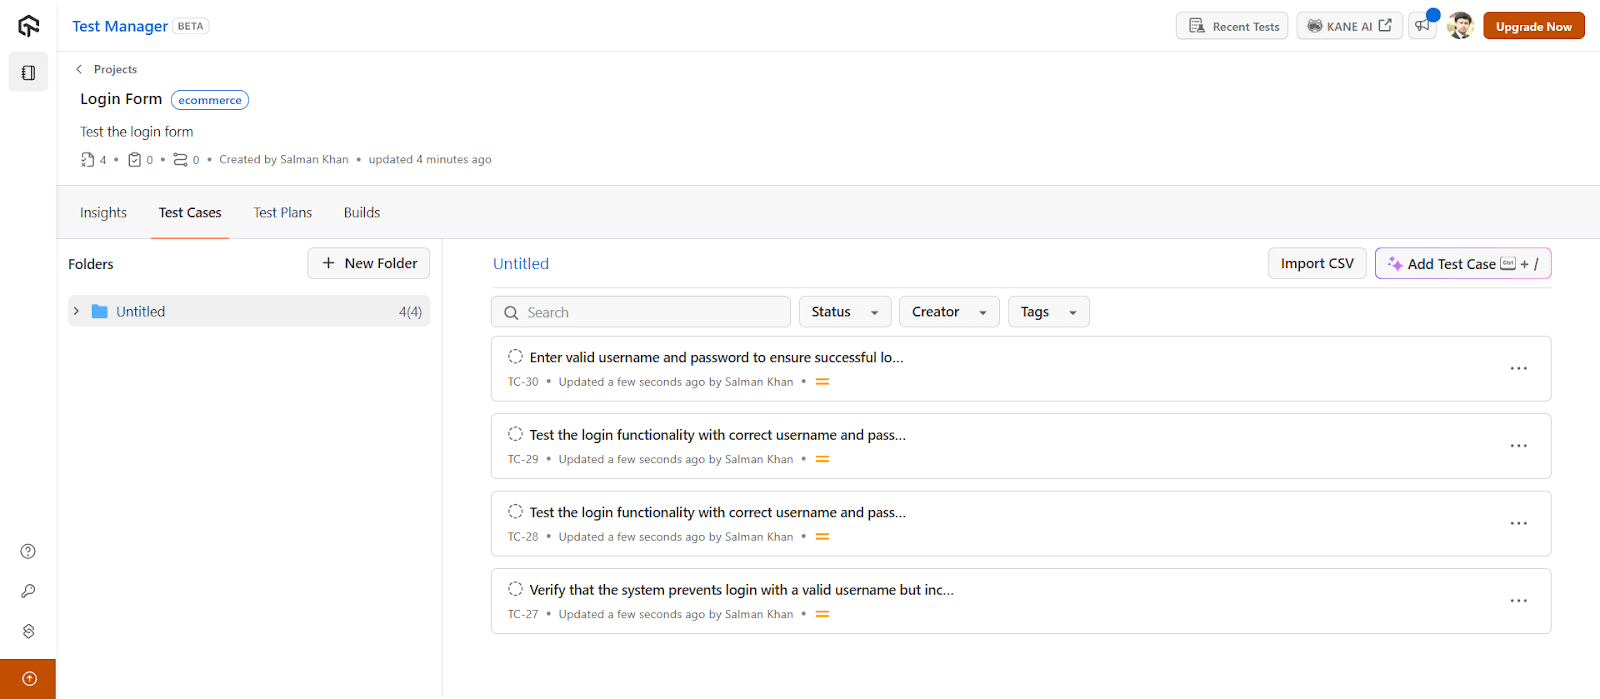Click the integrations icon above upload button
The image size is (1600, 699).
click(x=28, y=631)
